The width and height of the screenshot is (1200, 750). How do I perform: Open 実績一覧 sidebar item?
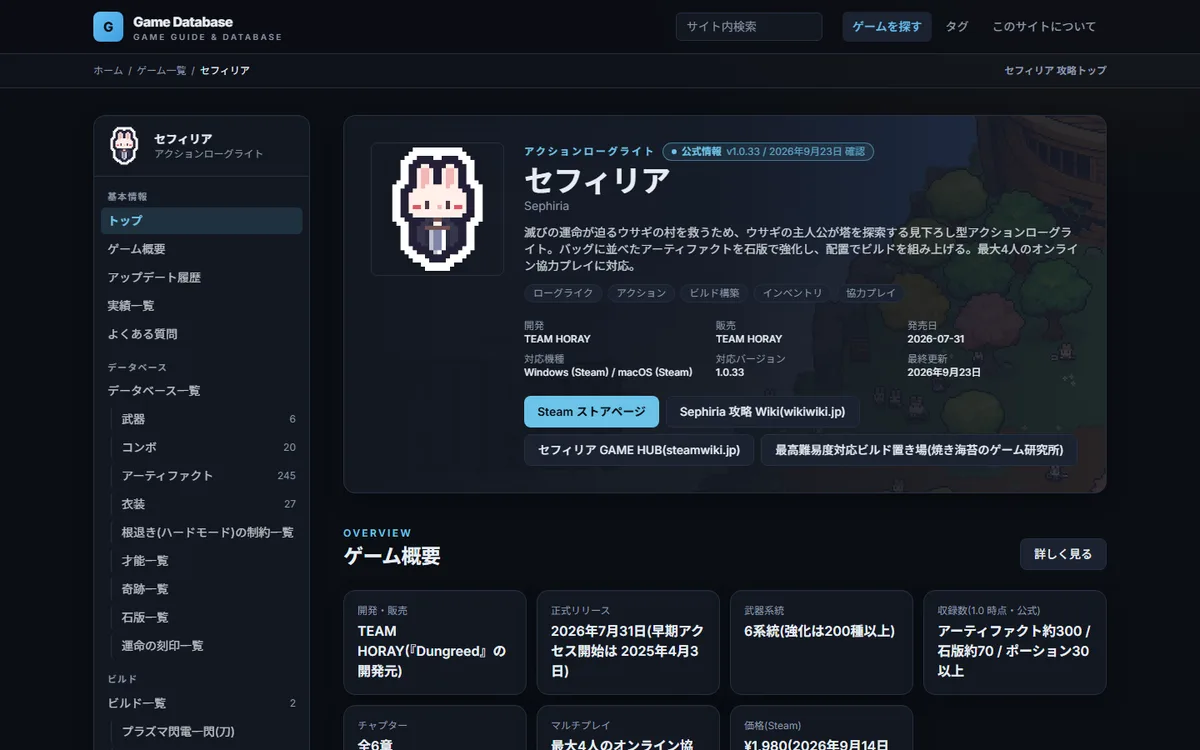202,305
